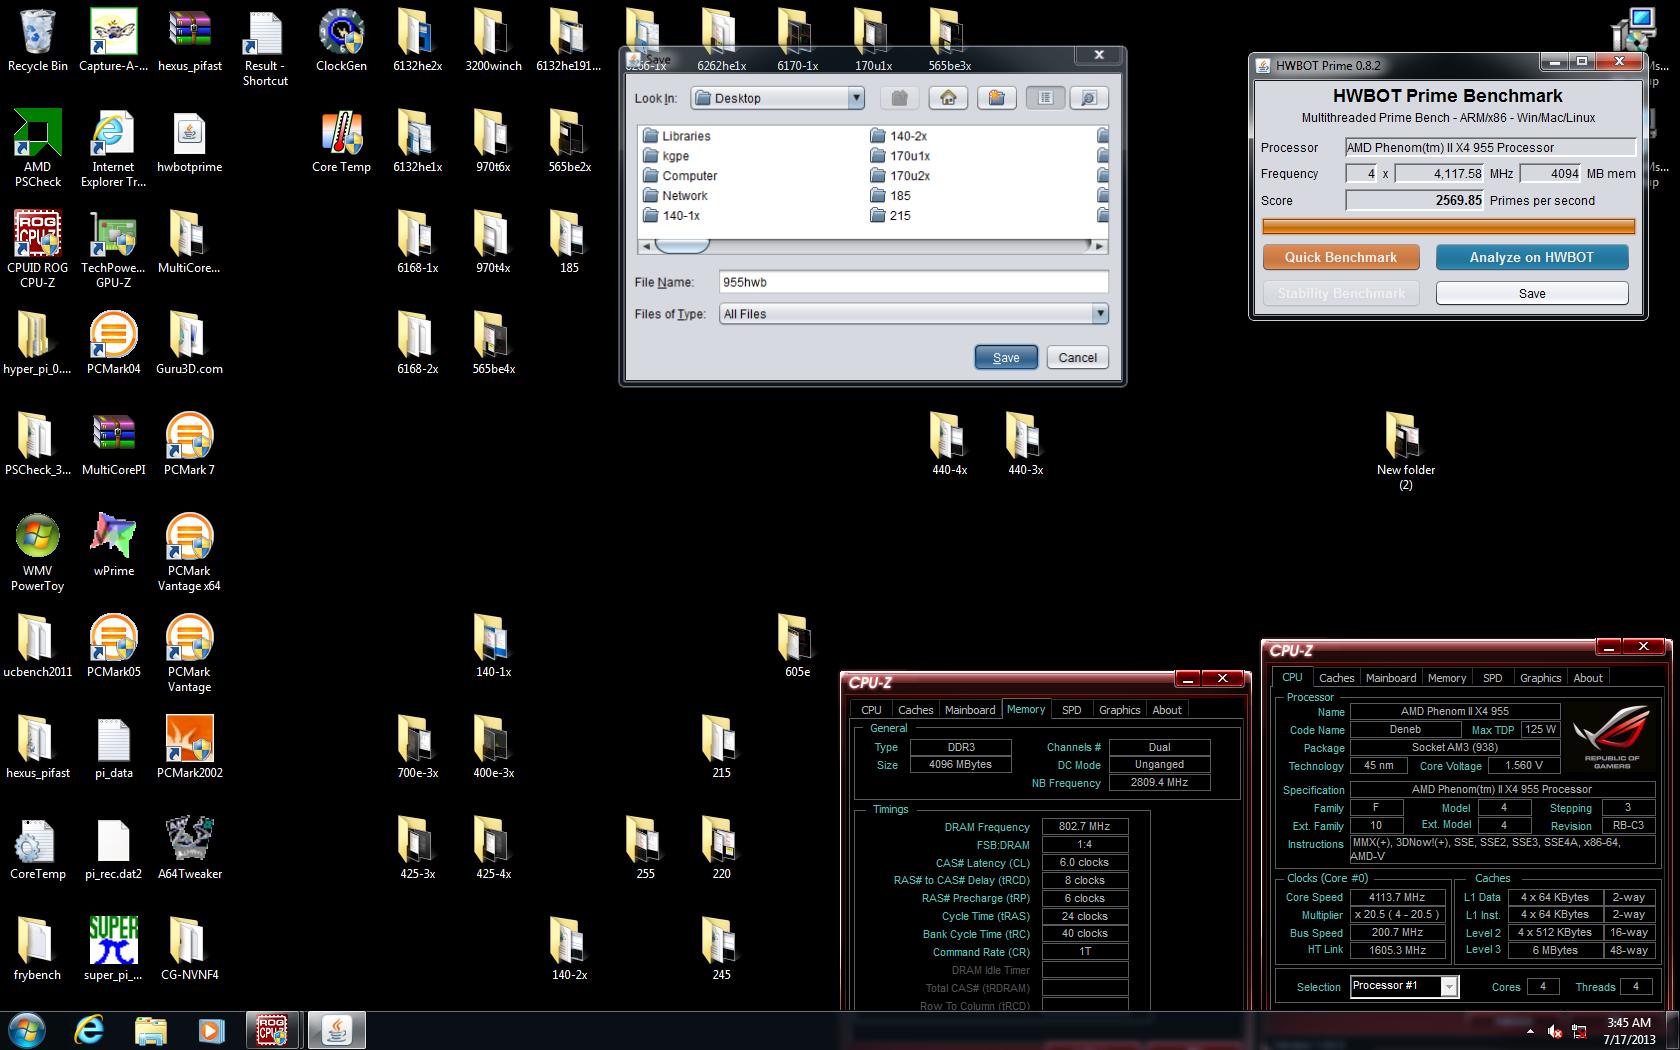Click Save button in HWBOT Prime window
1680x1050 pixels.
pos(1532,293)
